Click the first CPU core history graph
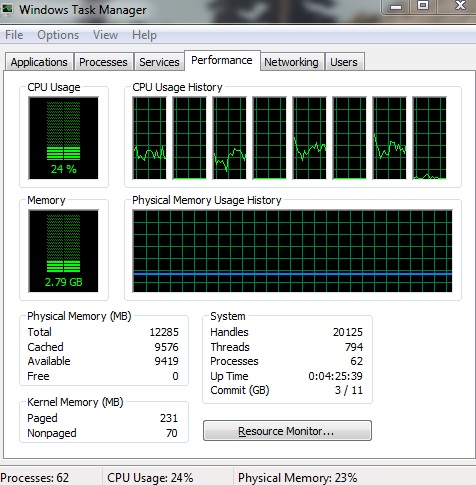 [x=149, y=138]
